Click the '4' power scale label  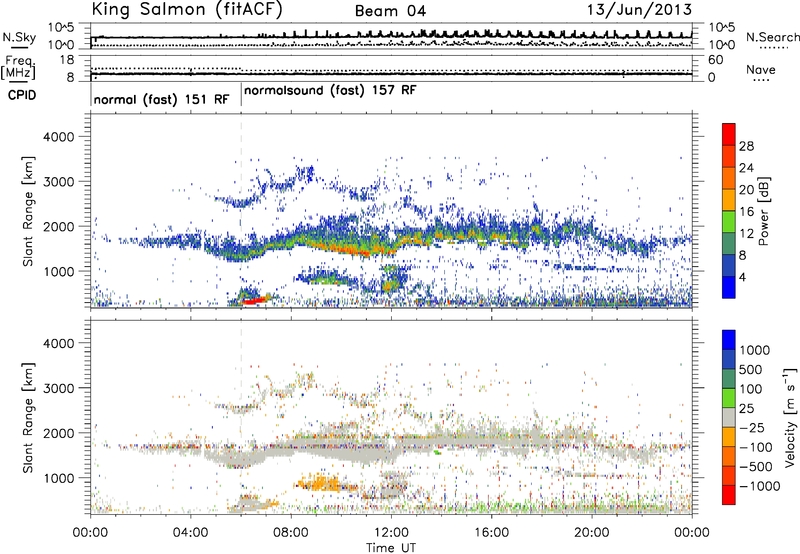tap(742, 278)
